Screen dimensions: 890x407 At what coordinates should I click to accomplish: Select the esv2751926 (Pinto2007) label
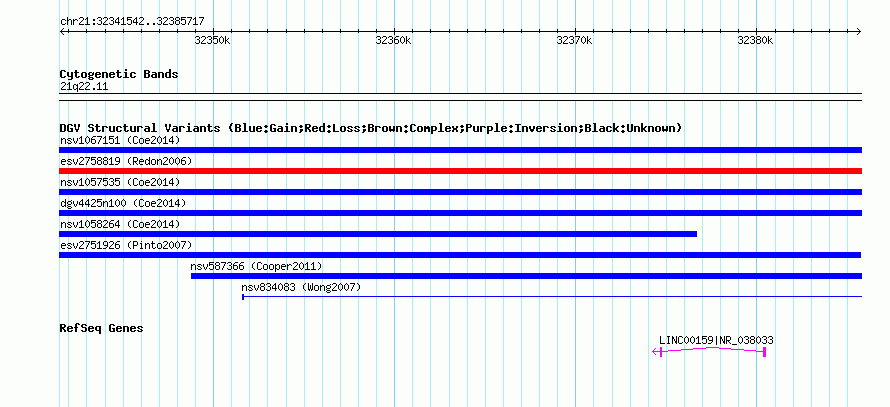126,245
